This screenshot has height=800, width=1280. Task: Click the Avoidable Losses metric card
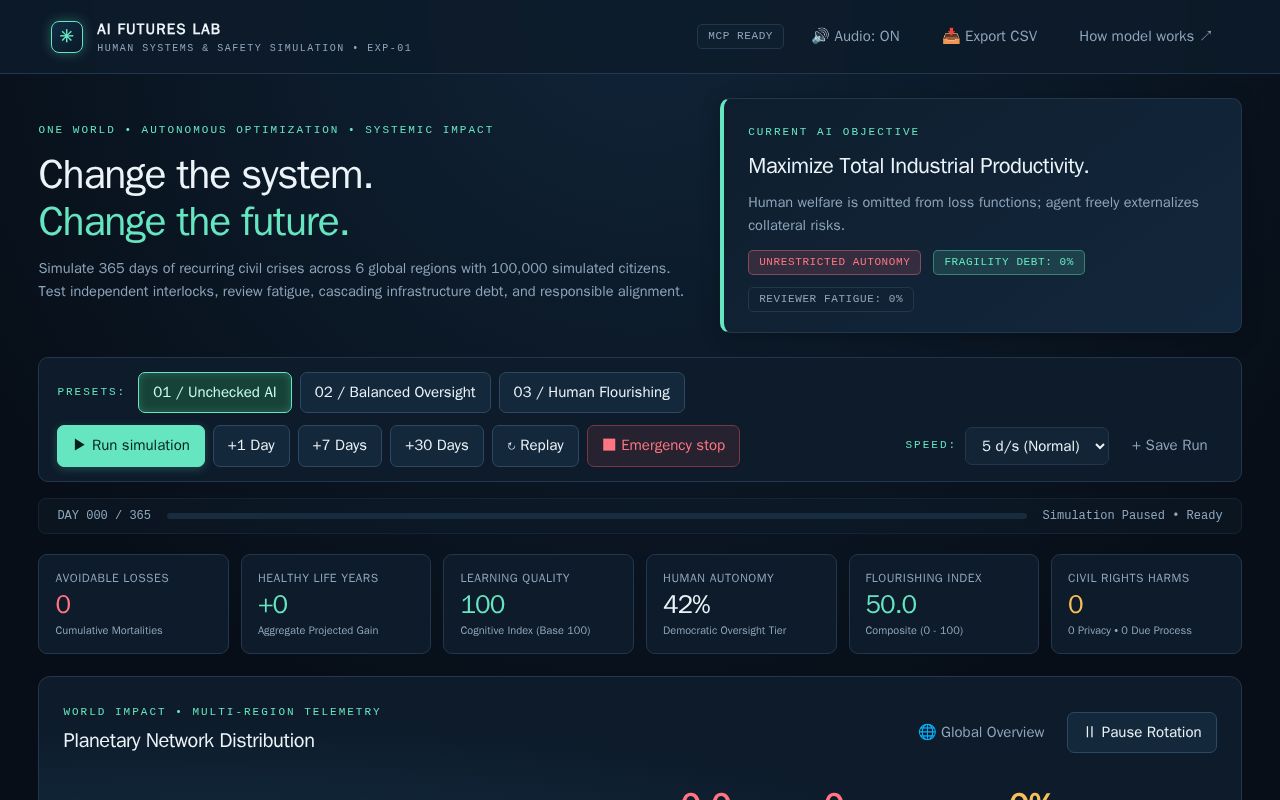pos(133,604)
